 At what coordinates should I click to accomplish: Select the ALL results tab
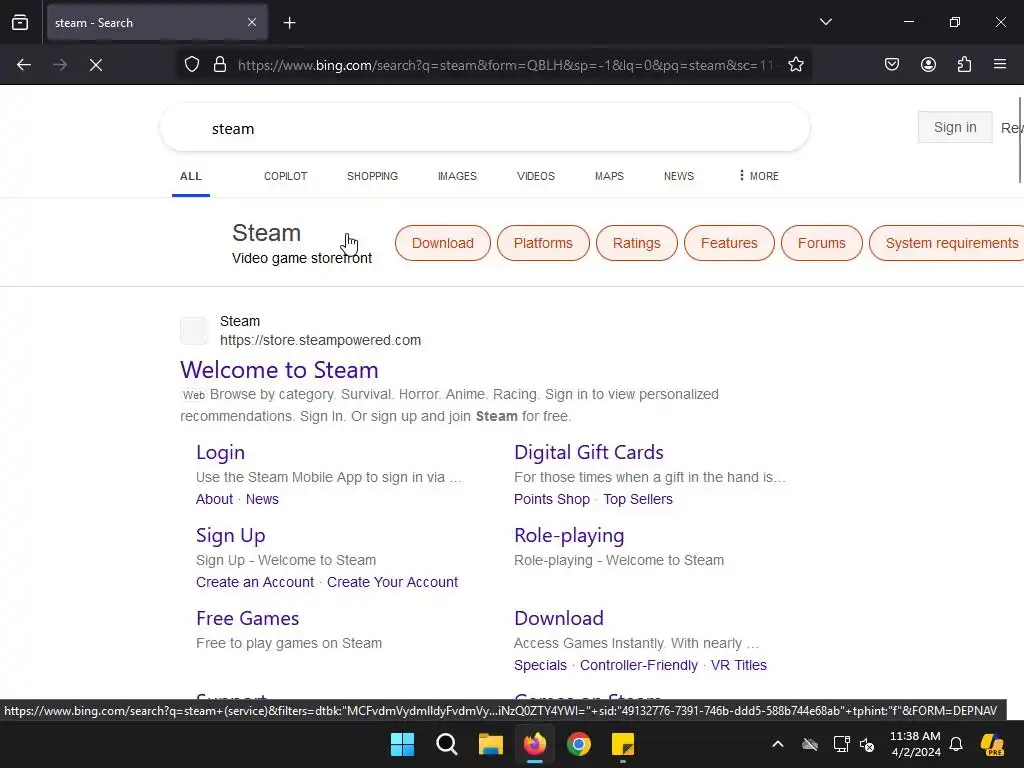[191, 176]
